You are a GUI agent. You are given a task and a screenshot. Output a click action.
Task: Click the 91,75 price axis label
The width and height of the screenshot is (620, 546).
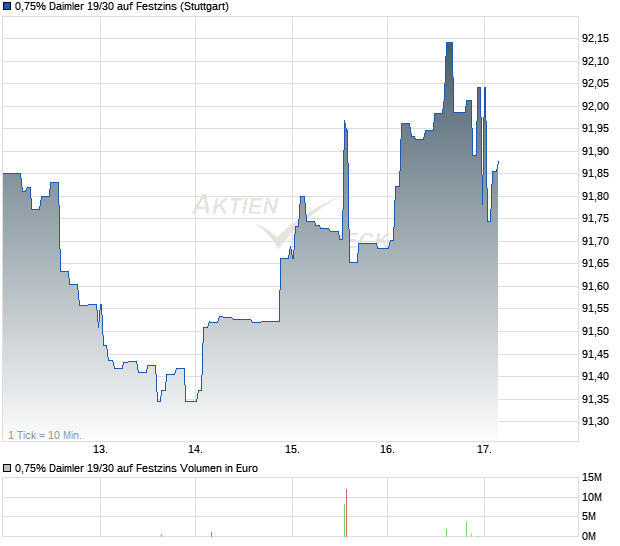pos(595,218)
